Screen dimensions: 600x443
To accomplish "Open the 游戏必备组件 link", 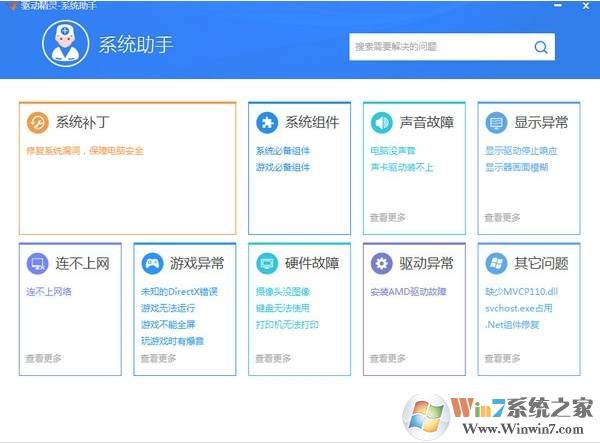I will pos(282,167).
